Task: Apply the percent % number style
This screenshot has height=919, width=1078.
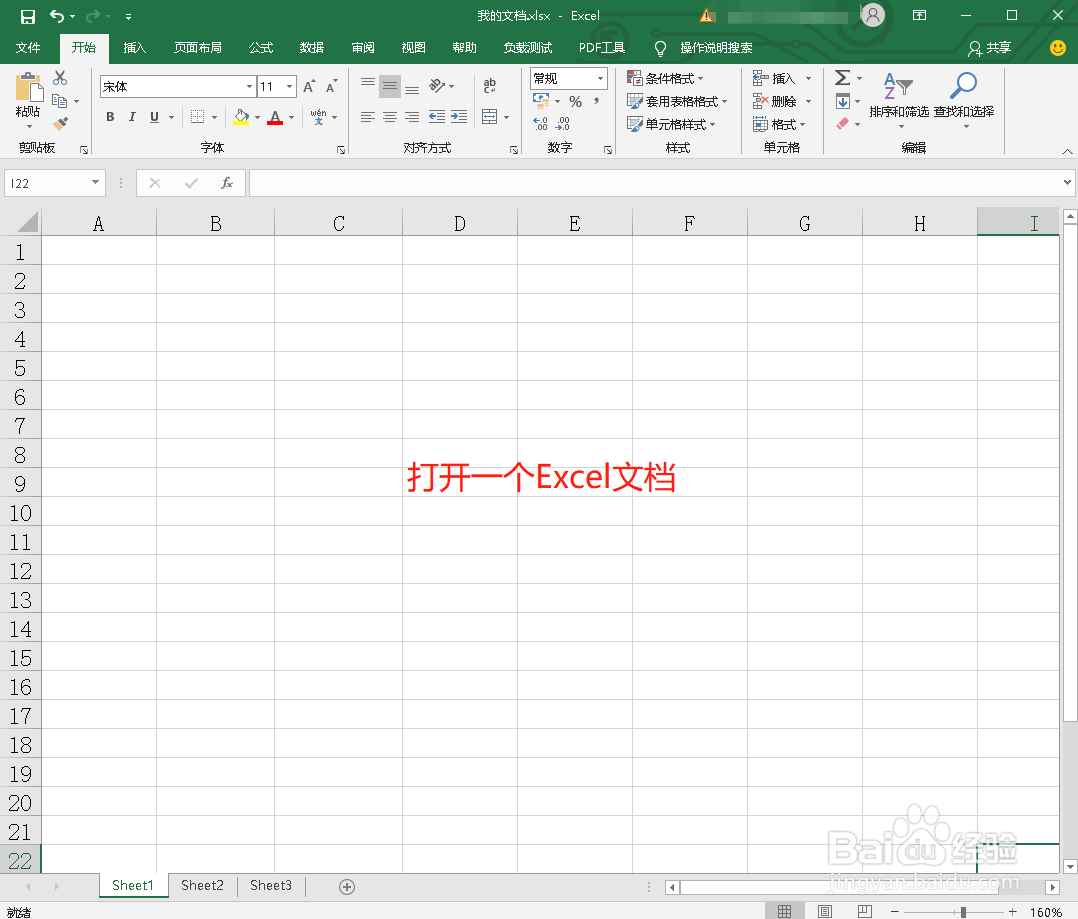Action: click(575, 101)
